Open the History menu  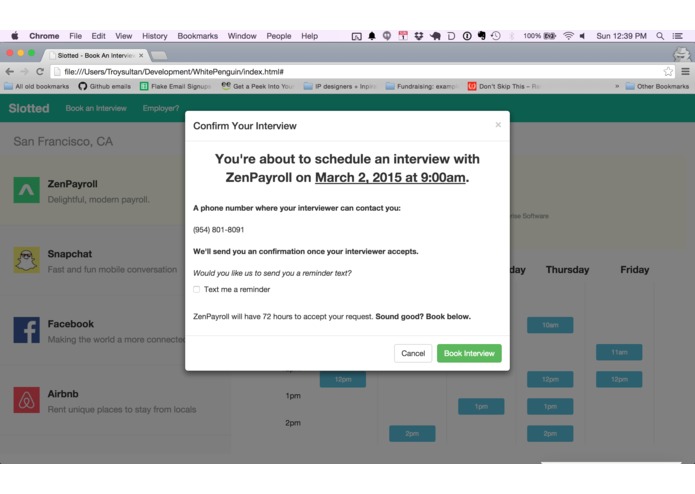pyautogui.click(x=155, y=36)
